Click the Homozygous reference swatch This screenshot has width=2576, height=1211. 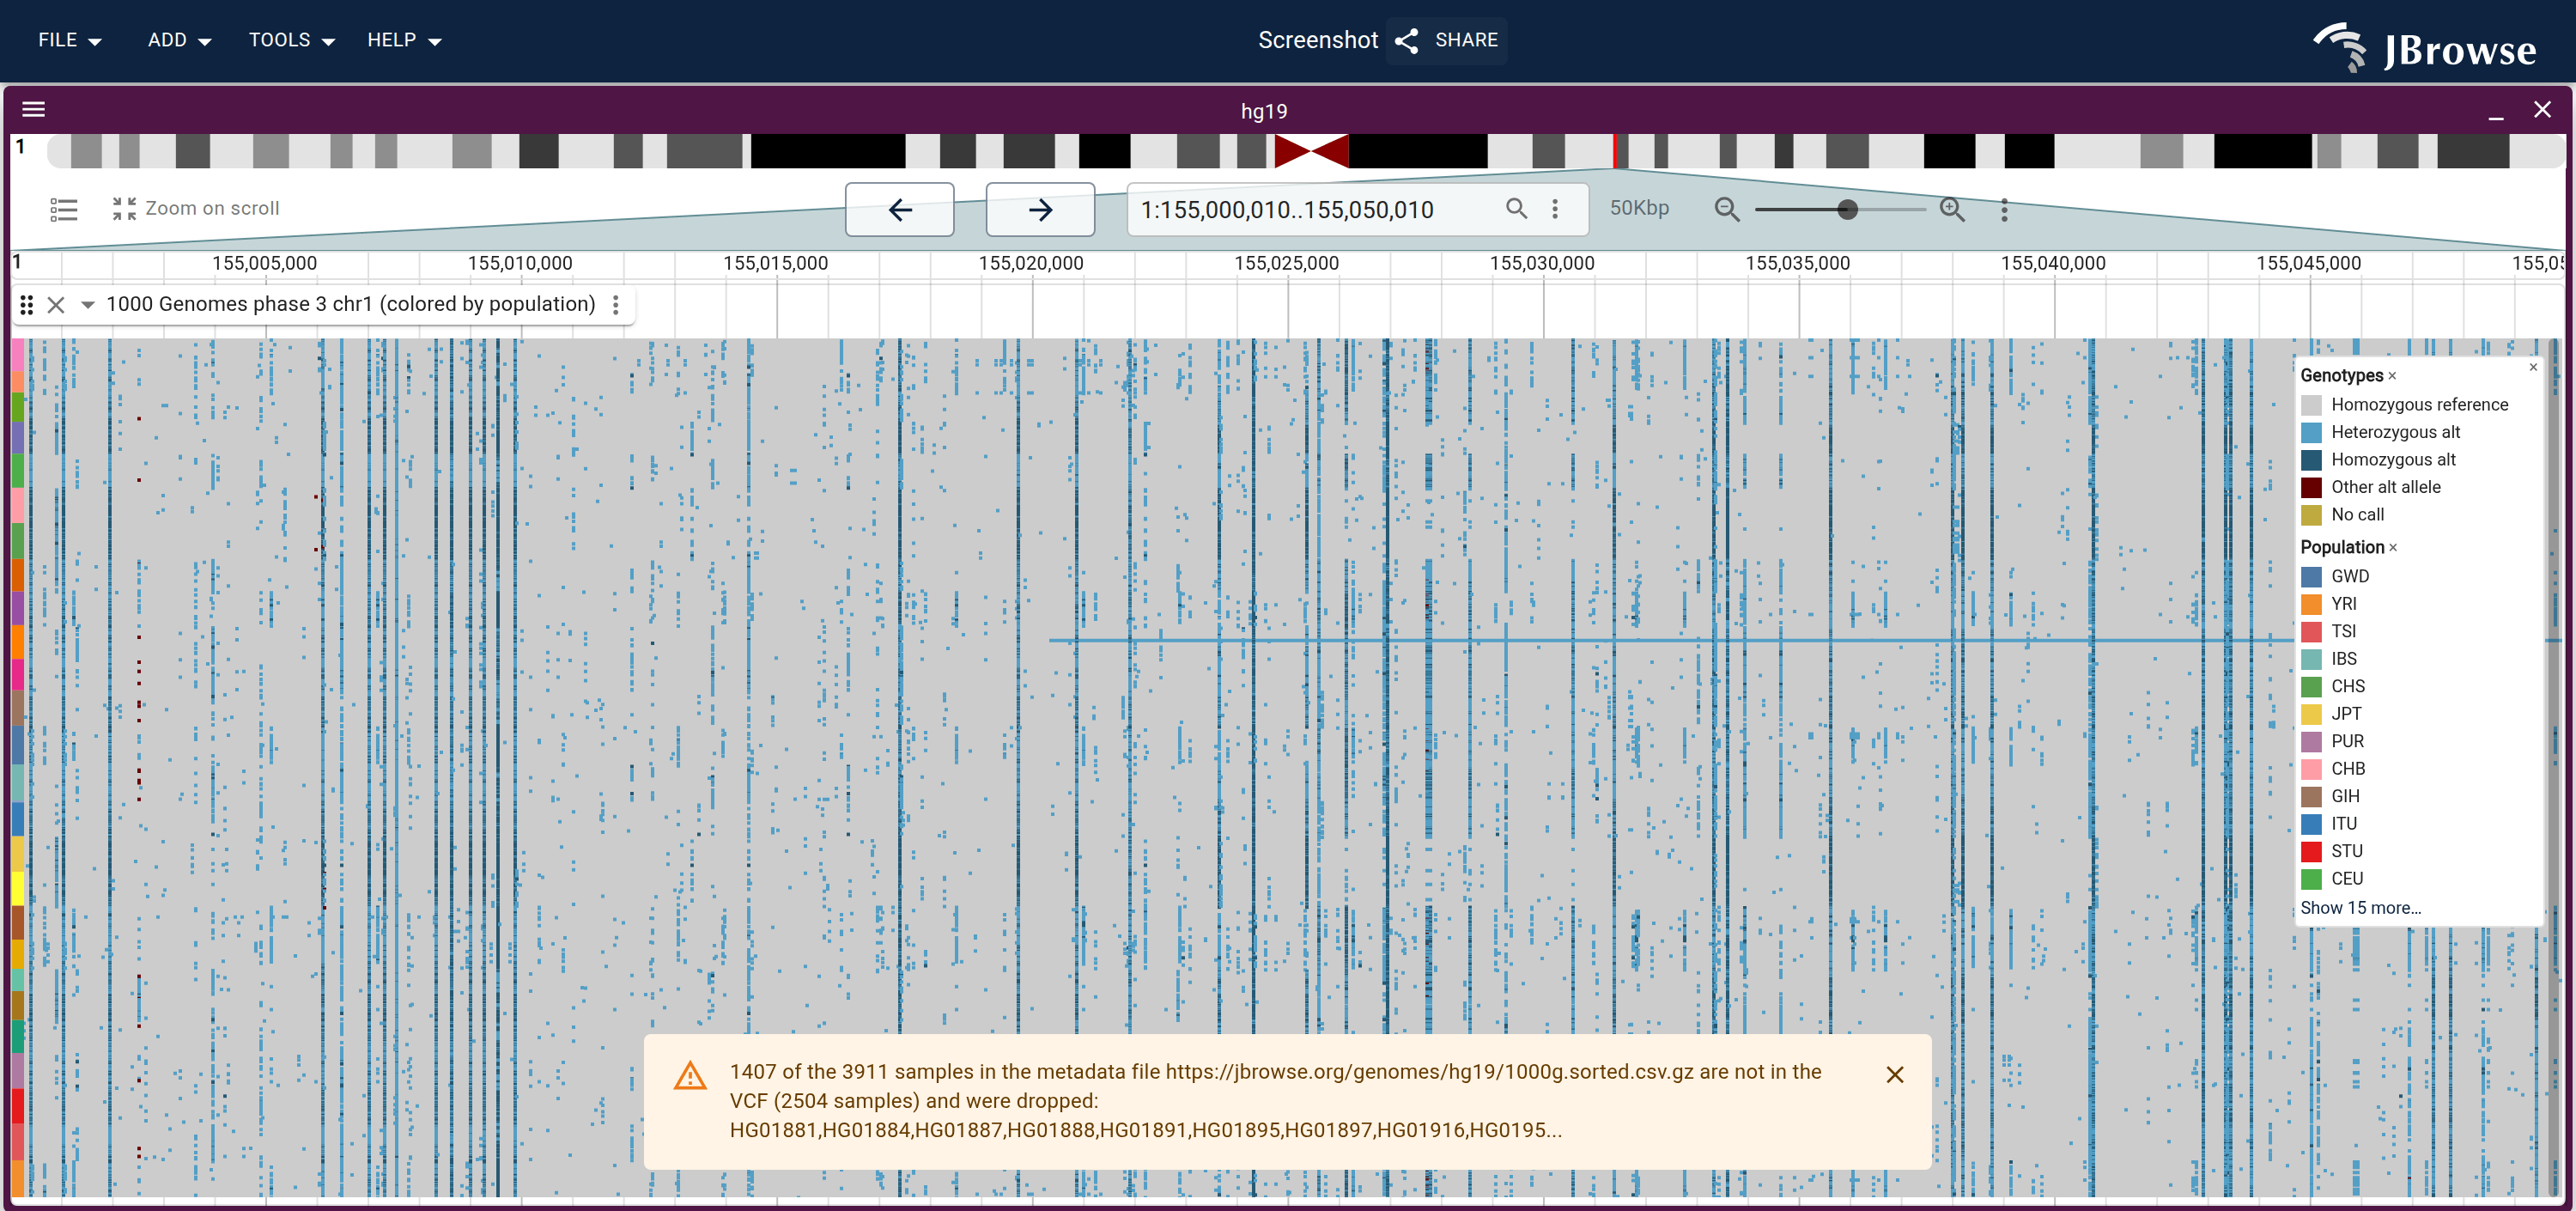click(x=2311, y=405)
